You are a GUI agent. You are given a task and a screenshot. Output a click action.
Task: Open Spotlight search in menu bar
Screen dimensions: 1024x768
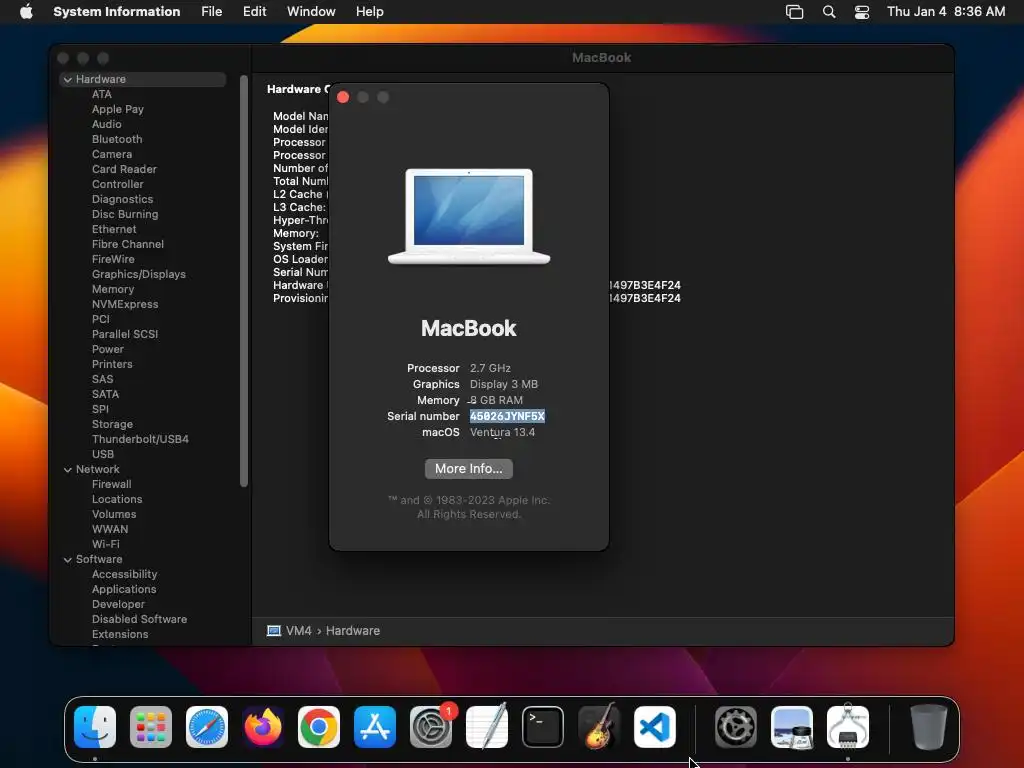829,12
